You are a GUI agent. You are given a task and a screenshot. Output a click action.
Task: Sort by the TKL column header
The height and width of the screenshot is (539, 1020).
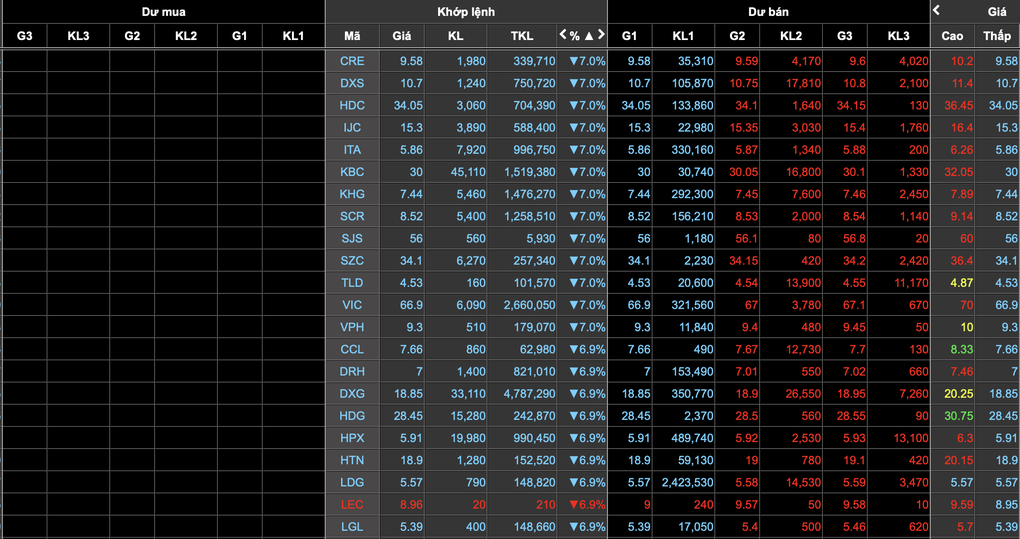coord(522,36)
